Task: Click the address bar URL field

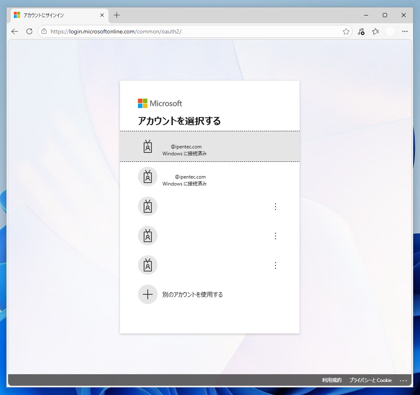Action: pos(195,32)
